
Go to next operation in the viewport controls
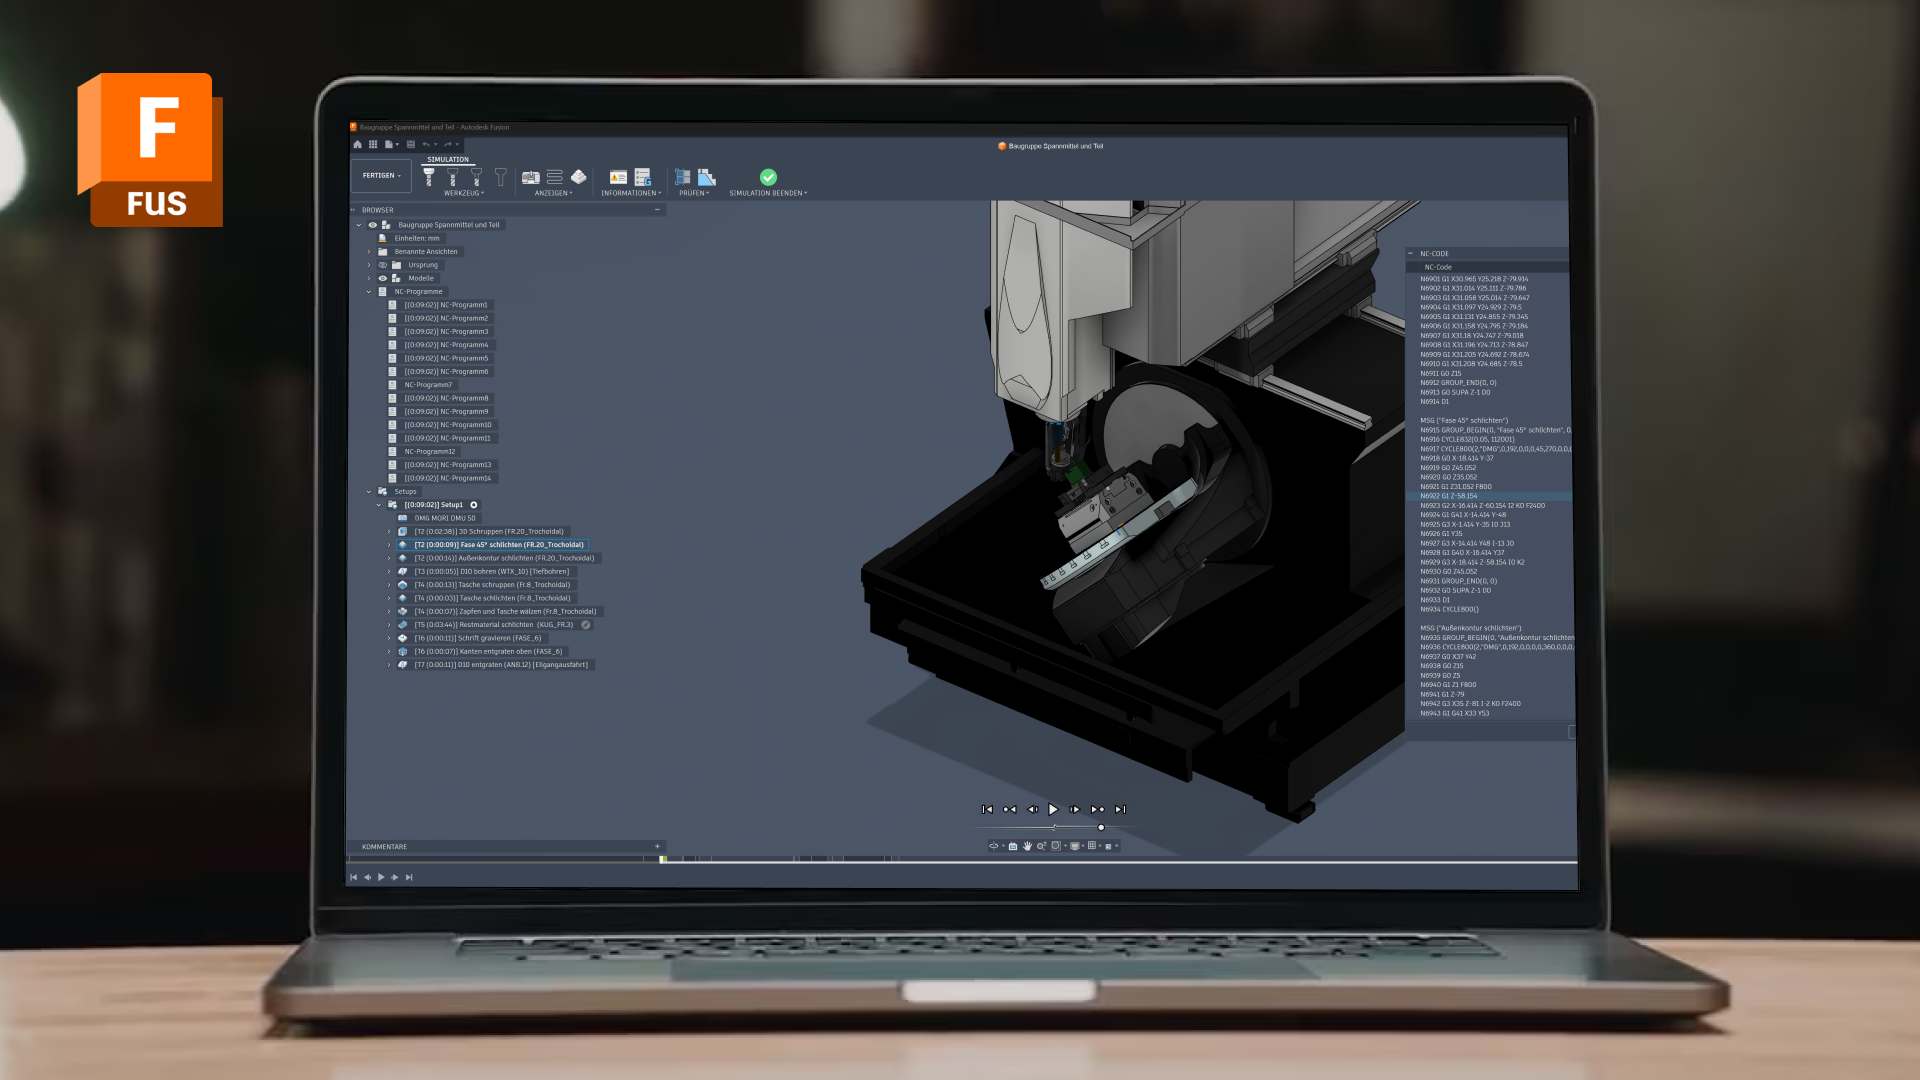[x=1097, y=809]
